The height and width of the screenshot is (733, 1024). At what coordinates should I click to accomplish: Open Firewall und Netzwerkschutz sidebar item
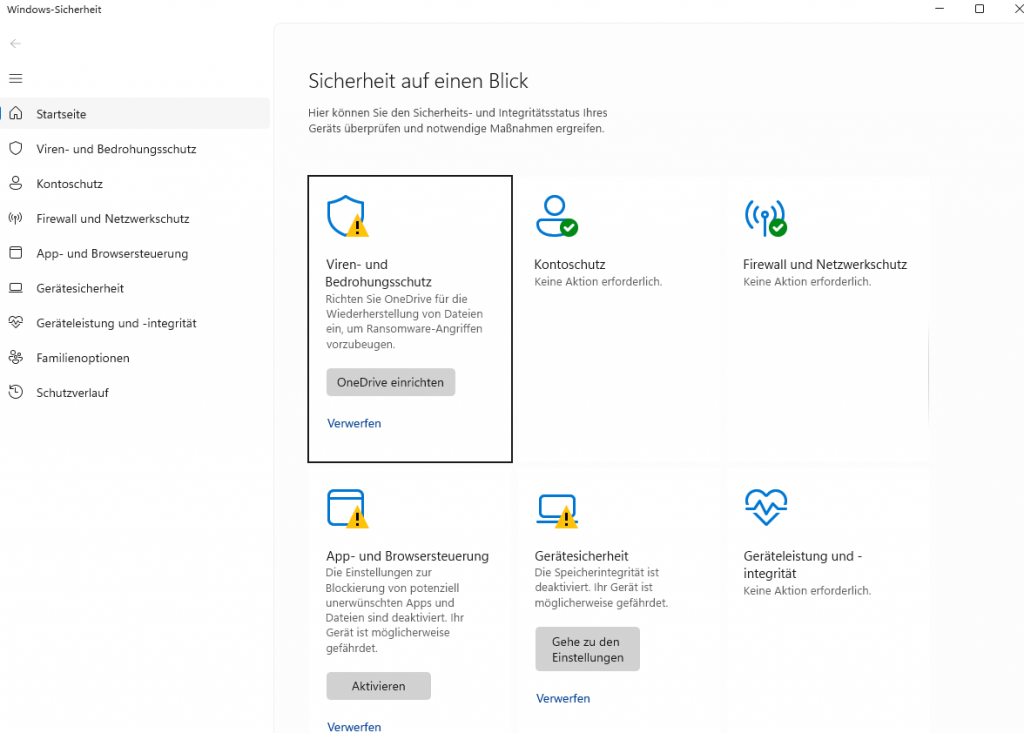click(x=112, y=219)
